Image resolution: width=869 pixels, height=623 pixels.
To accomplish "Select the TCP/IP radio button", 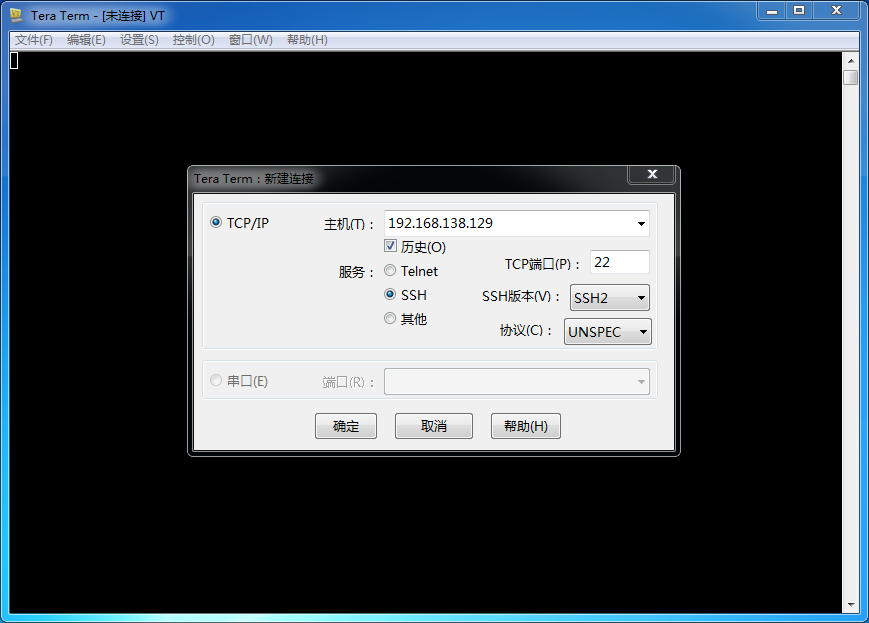I will click(x=216, y=222).
